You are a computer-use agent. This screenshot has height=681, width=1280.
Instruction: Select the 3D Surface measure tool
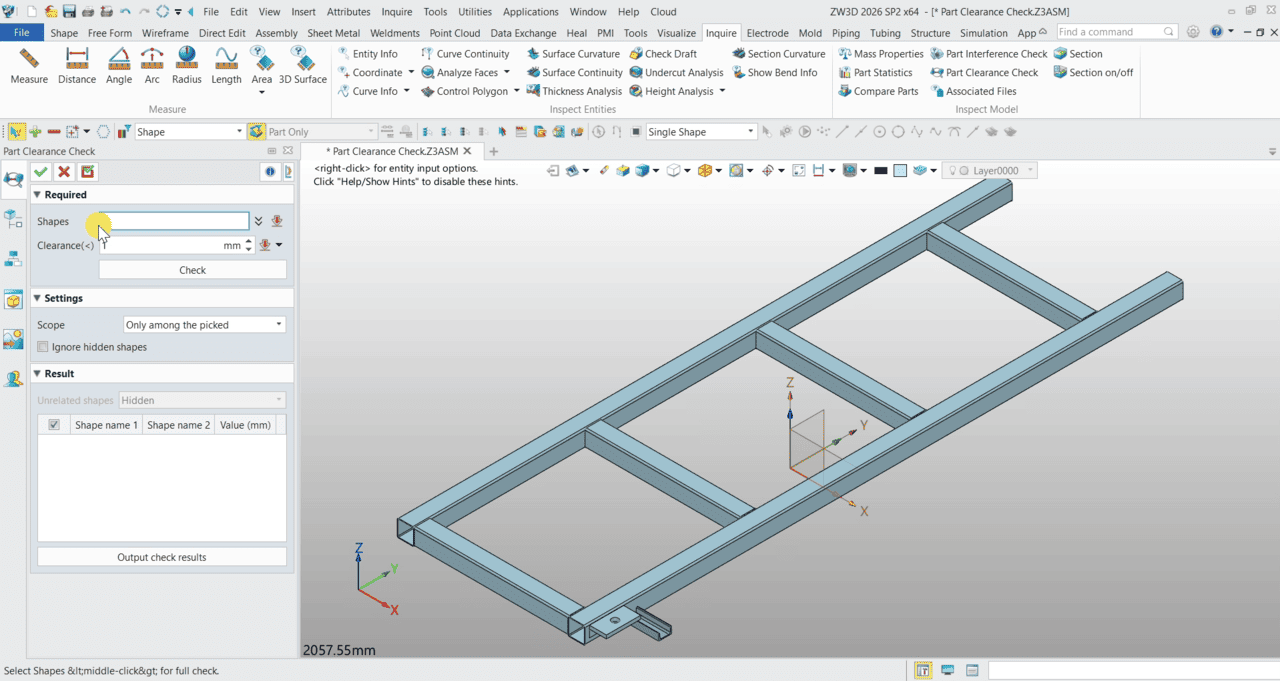click(303, 66)
